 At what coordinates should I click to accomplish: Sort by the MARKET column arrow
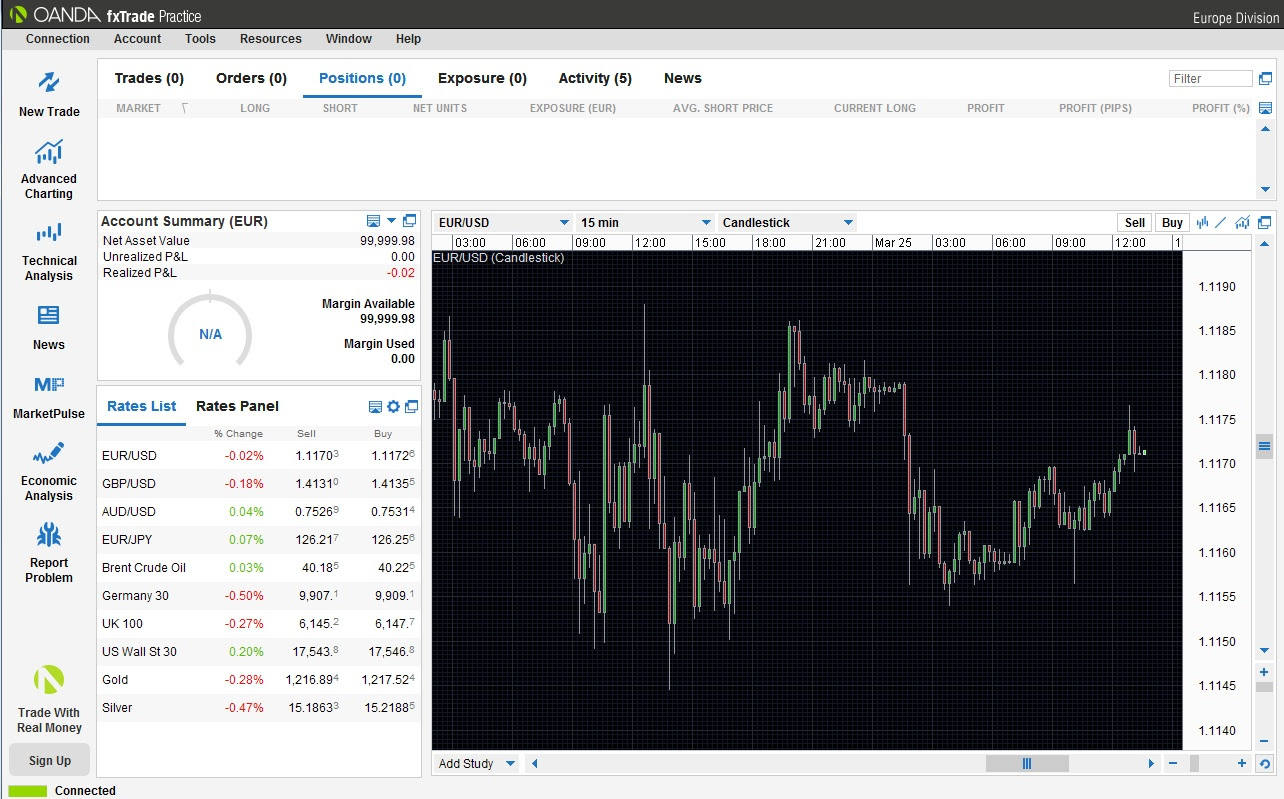click(184, 108)
